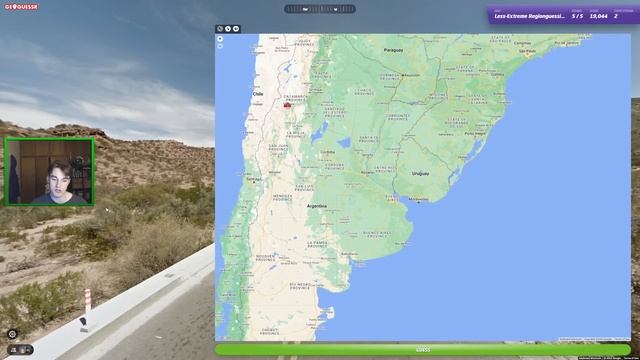Click Chaco Province label
The width and height of the screenshot is (640, 360).
[363, 92]
